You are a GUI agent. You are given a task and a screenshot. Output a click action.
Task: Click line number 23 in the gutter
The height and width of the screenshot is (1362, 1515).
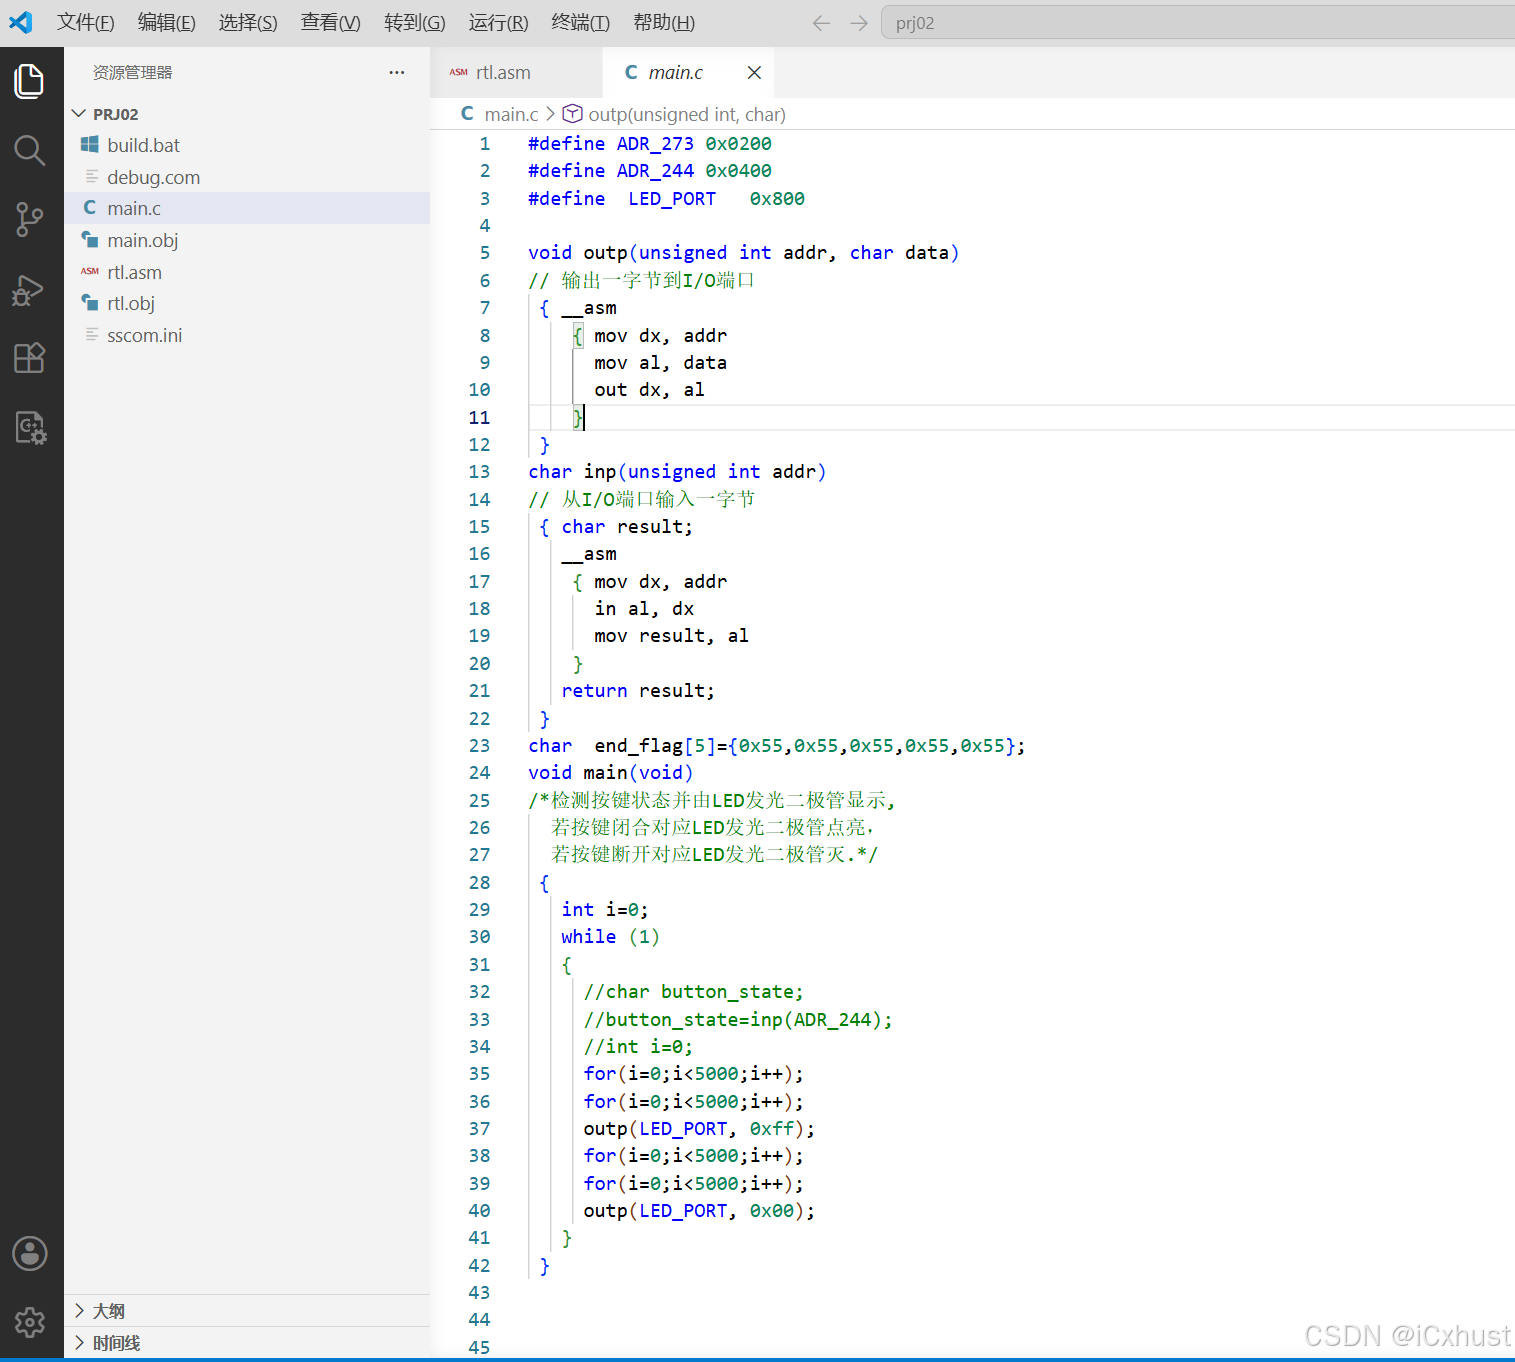coord(480,745)
